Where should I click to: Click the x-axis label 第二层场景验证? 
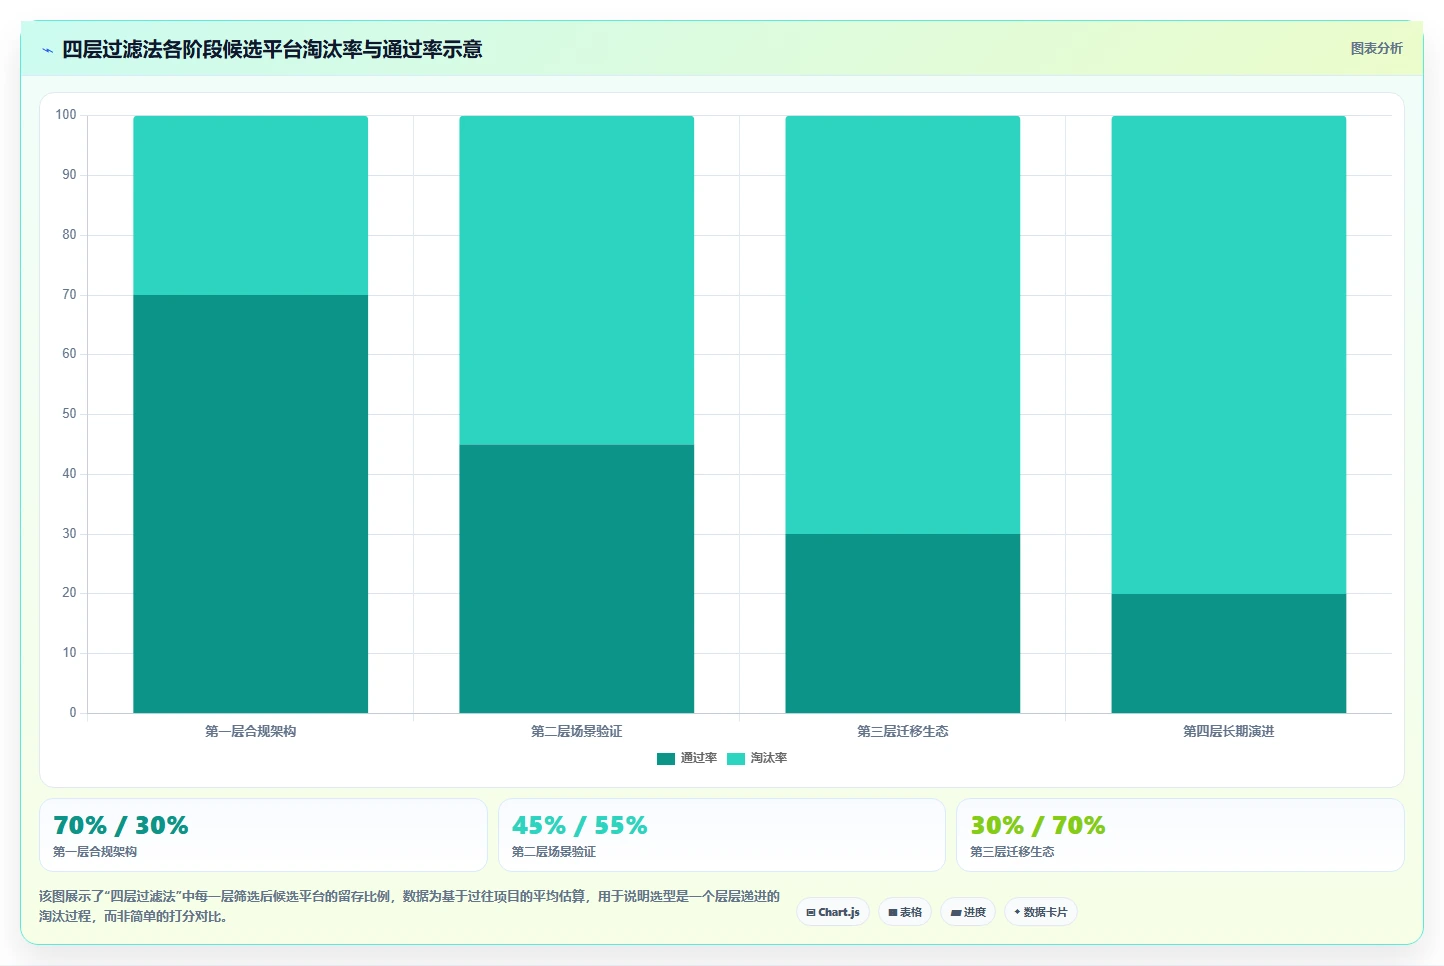pos(576,731)
